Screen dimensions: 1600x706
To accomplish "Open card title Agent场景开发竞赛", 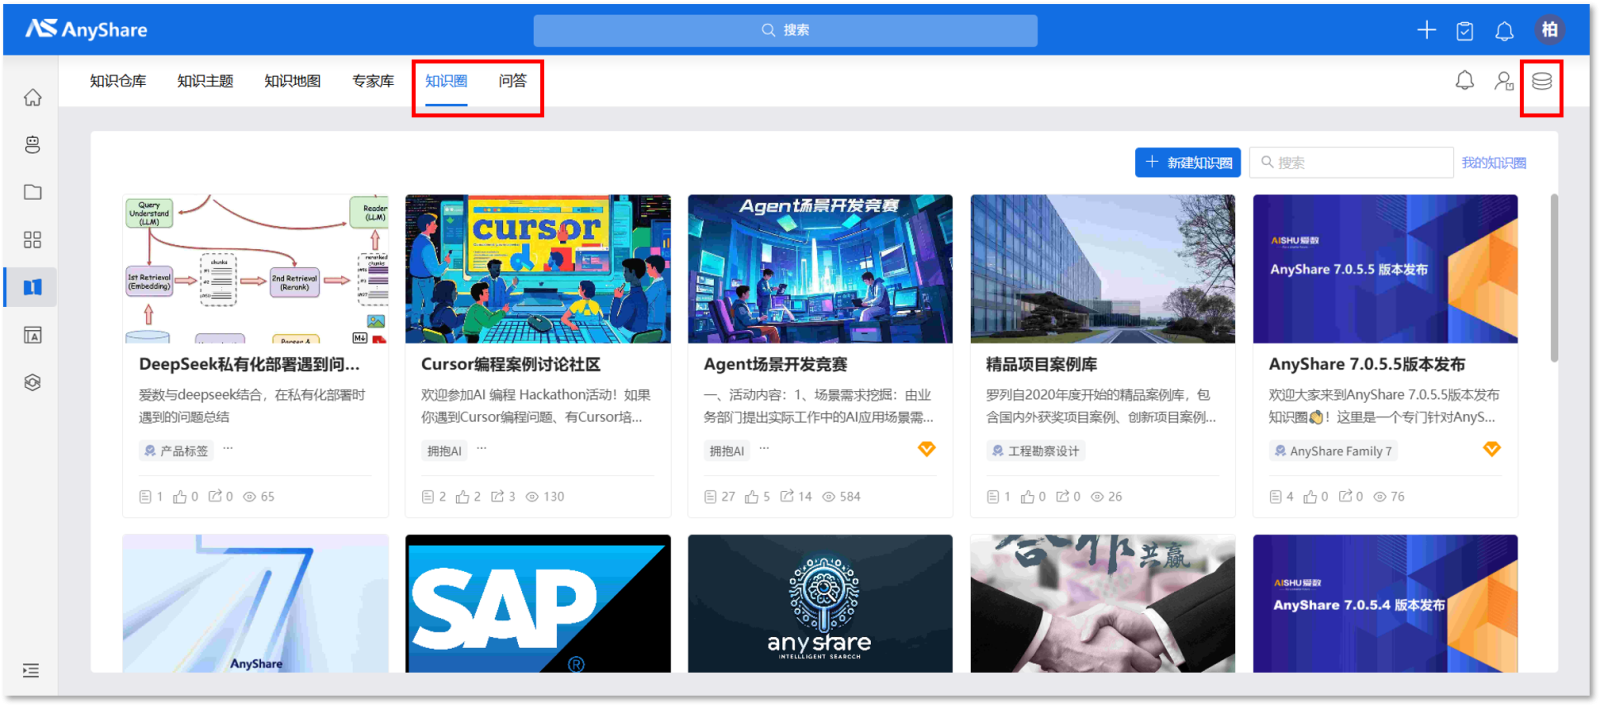I will point(775,365).
